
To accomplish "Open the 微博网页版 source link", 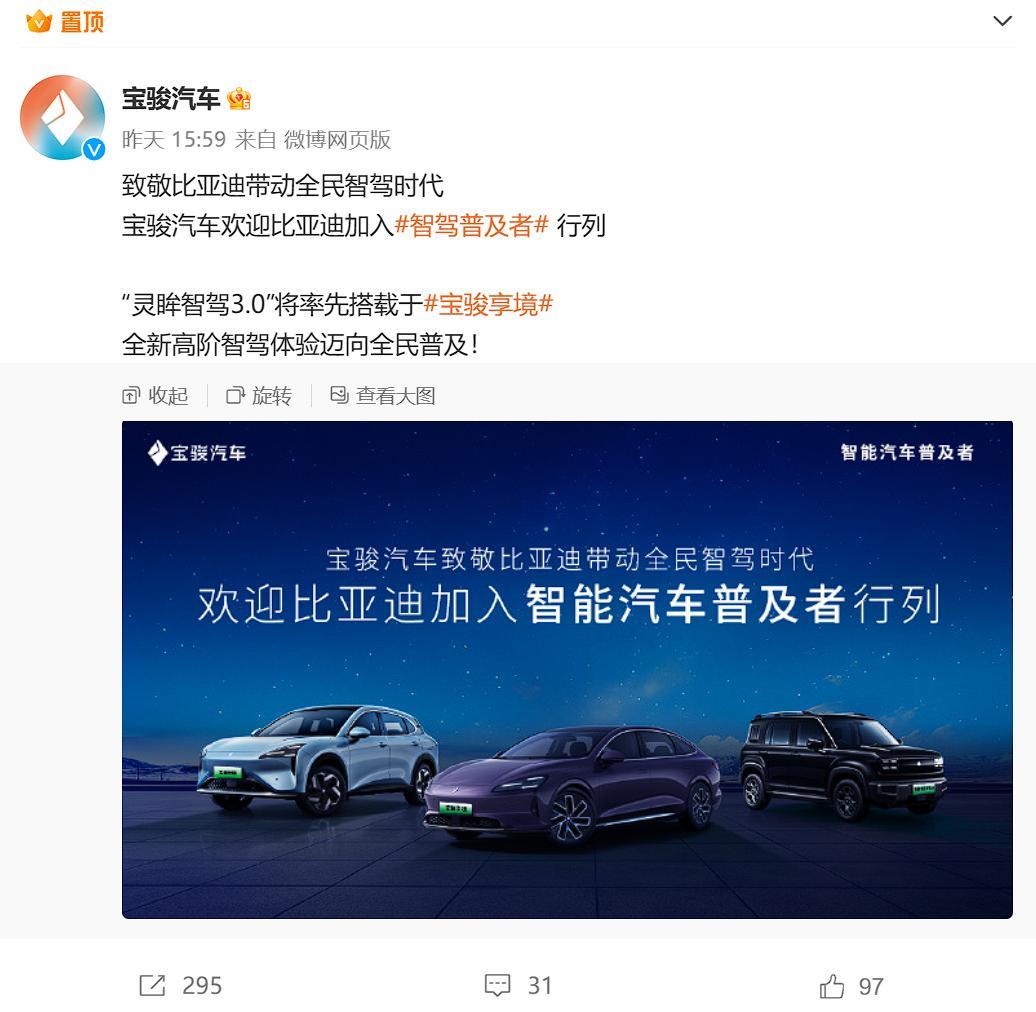I will [338, 139].
